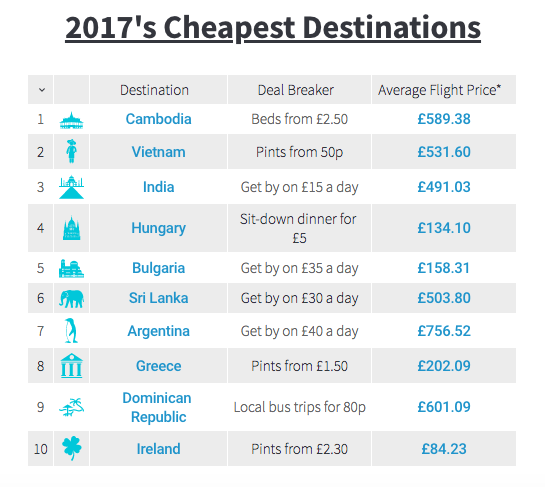Click the Vietnam figure icon
545x487 pixels.
tap(72, 151)
